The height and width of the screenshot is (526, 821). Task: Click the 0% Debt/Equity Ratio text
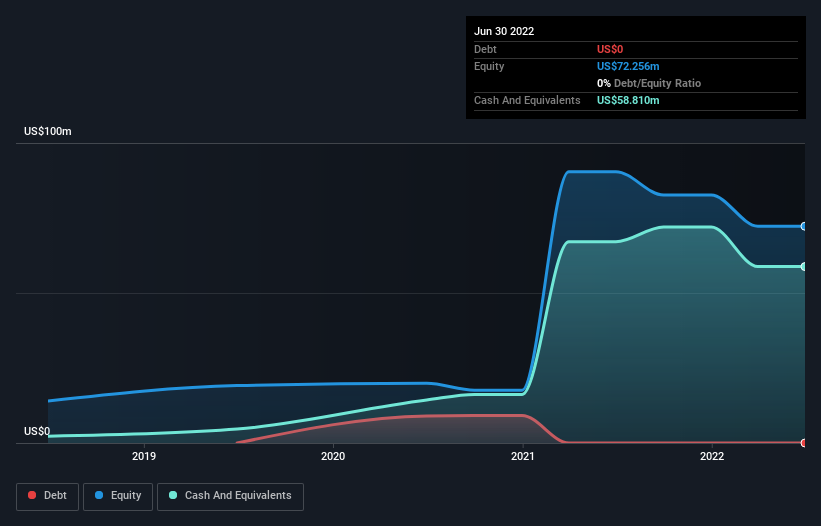(x=649, y=83)
